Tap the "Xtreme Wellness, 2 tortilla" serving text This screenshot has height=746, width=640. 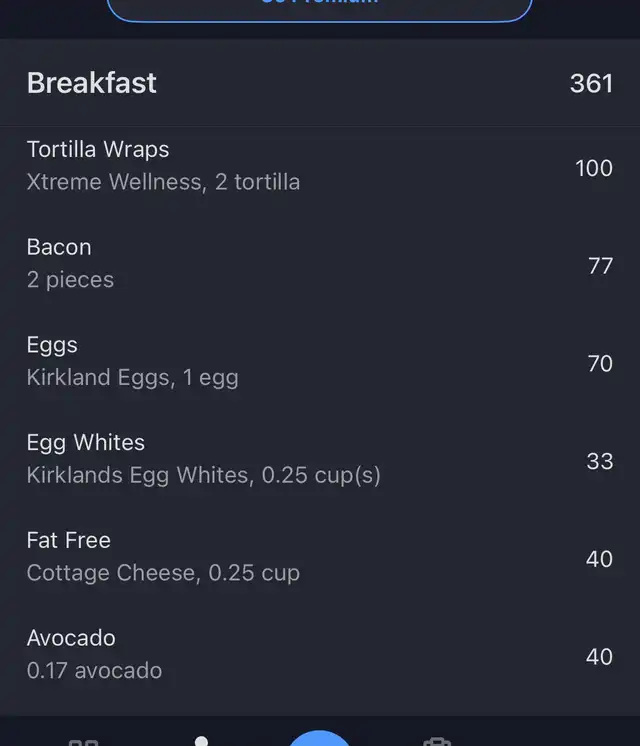tap(163, 182)
